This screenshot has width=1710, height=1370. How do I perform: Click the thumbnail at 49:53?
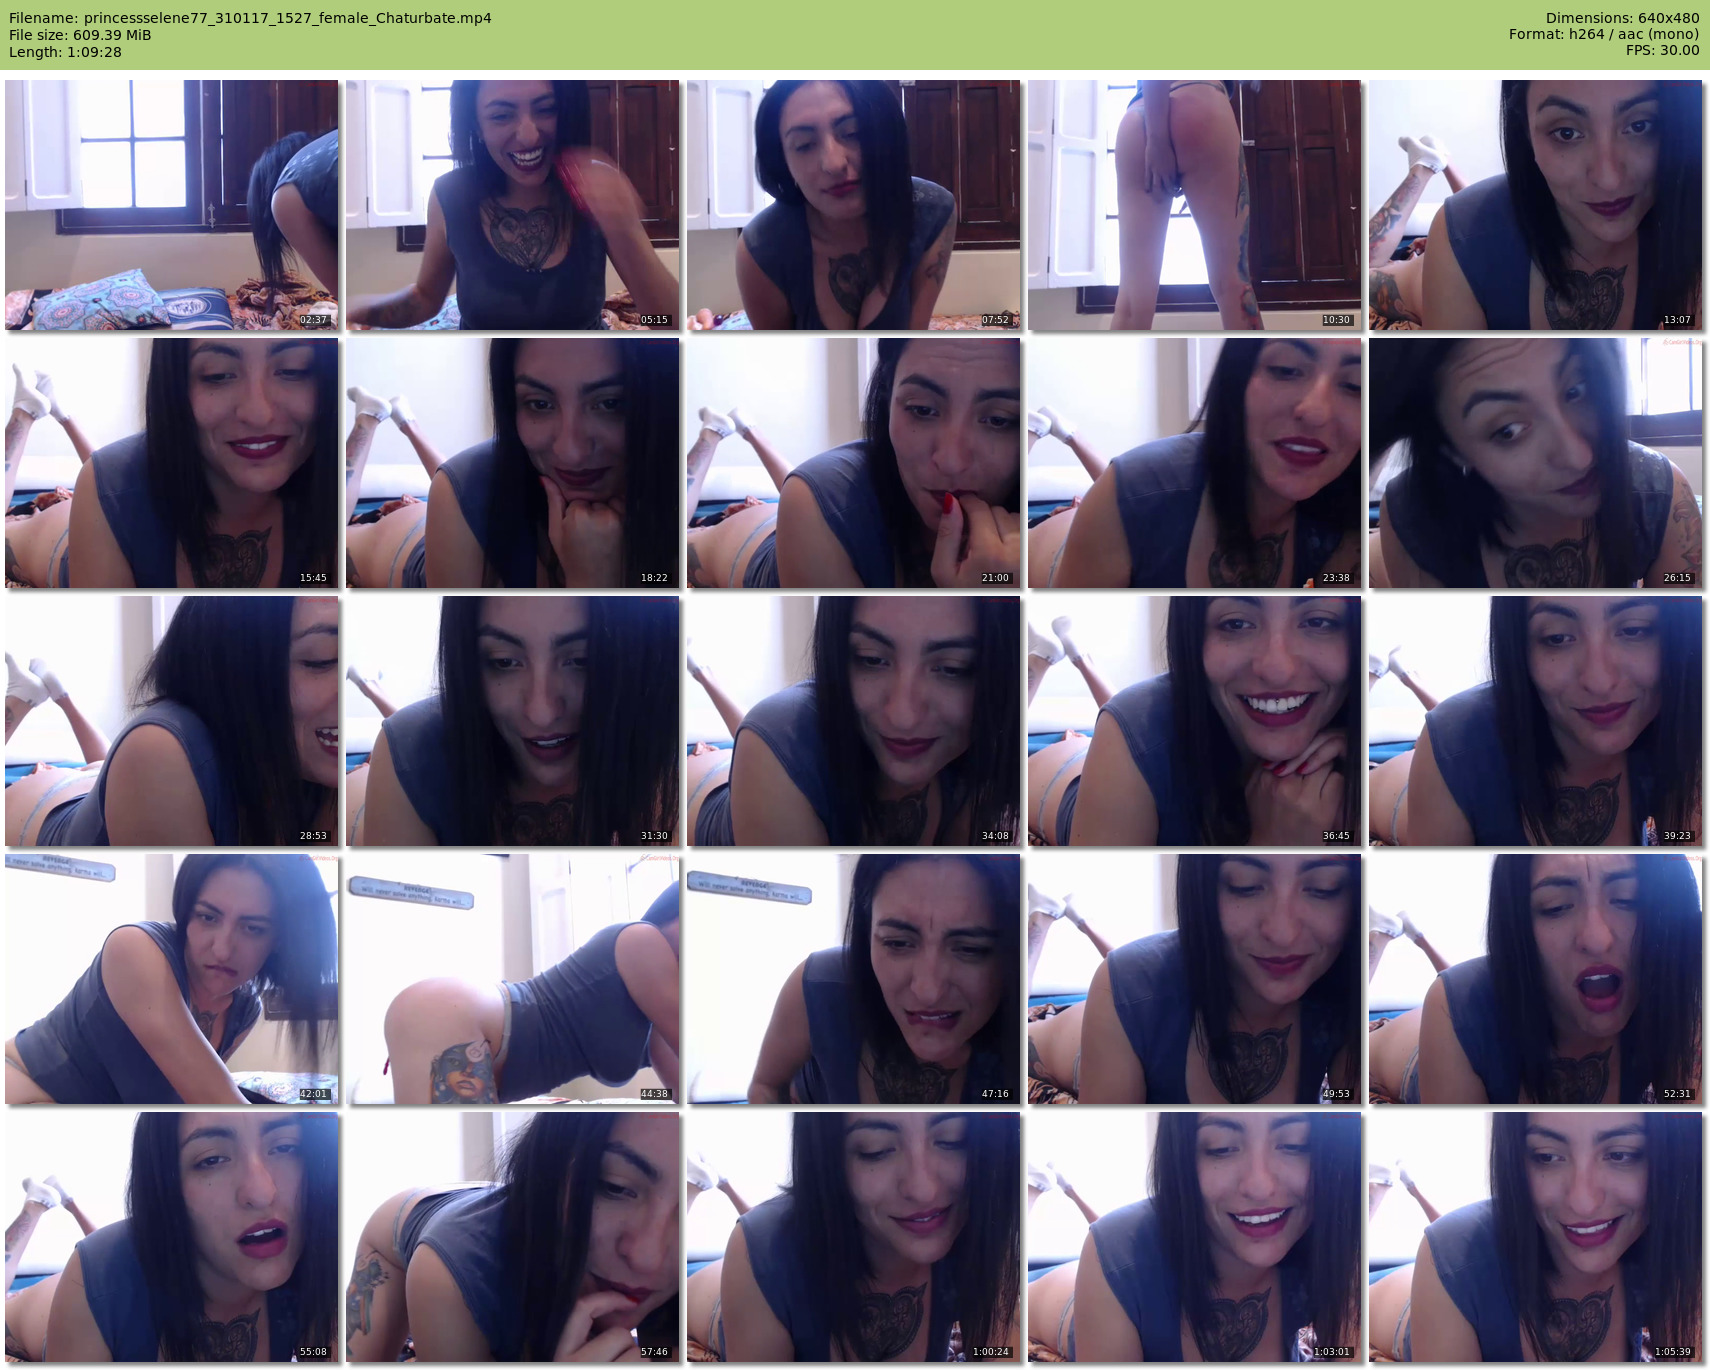[x=1194, y=979]
